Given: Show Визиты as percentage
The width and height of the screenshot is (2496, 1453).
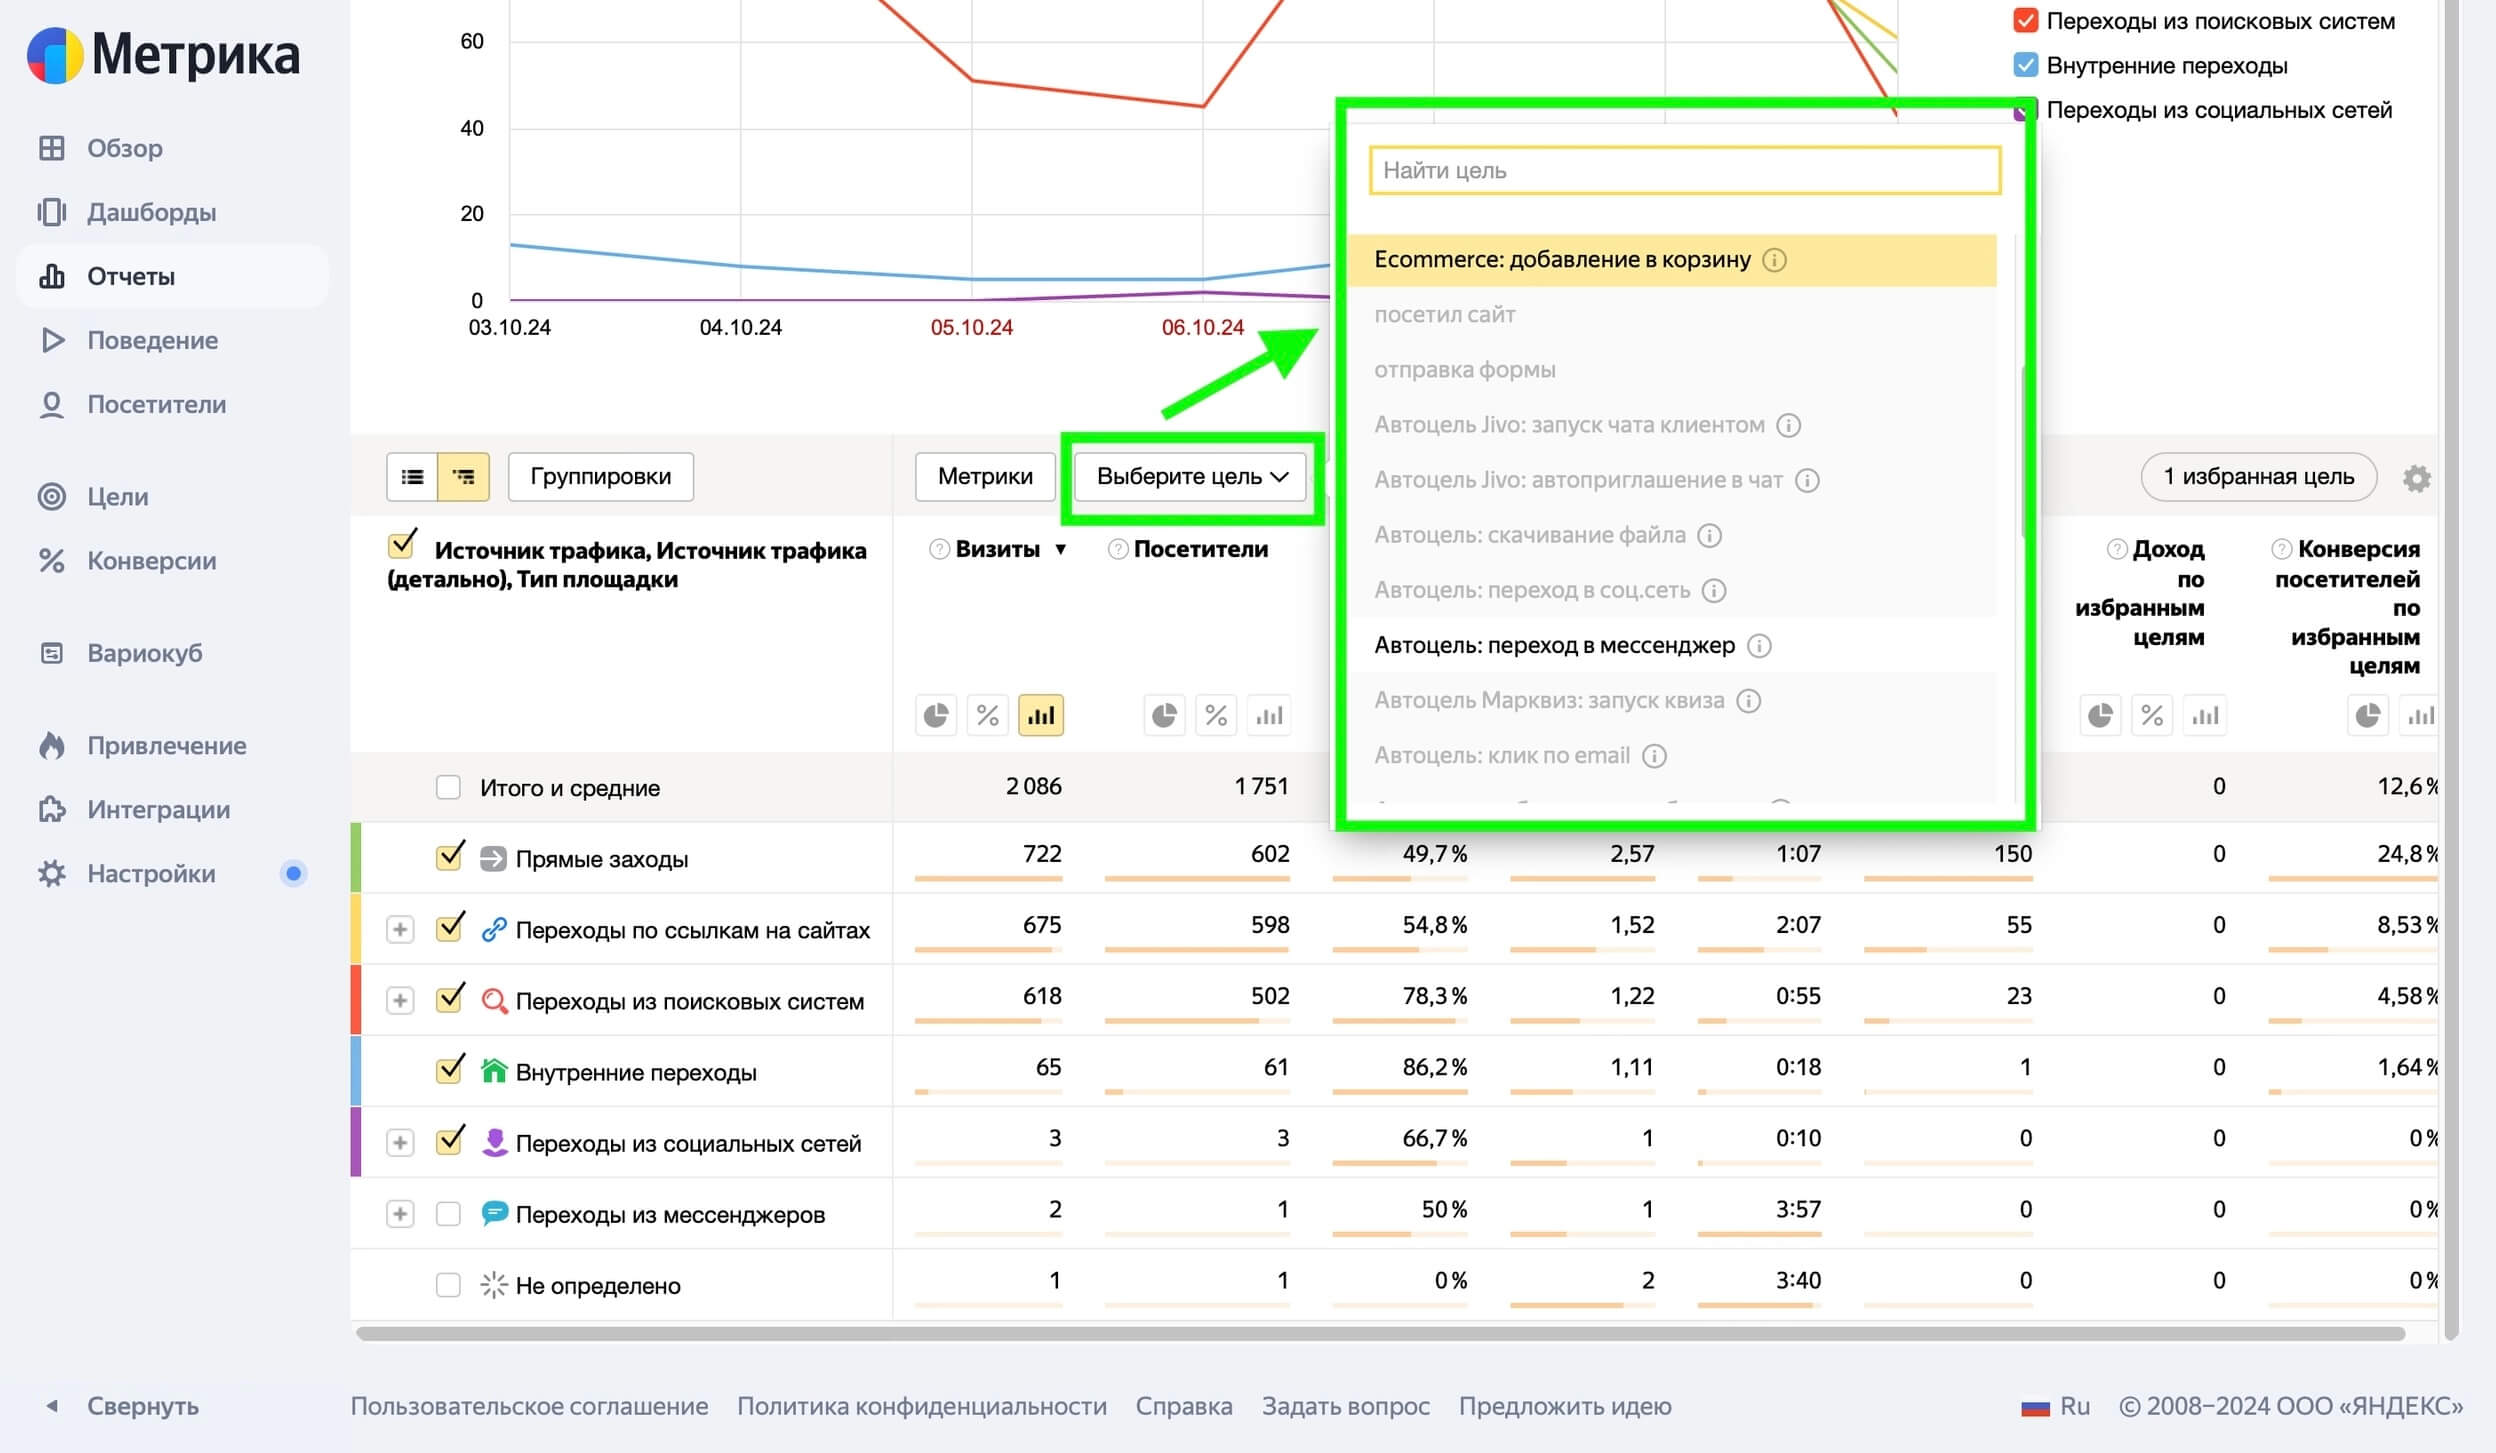Looking at the screenshot, I should (x=988, y=715).
